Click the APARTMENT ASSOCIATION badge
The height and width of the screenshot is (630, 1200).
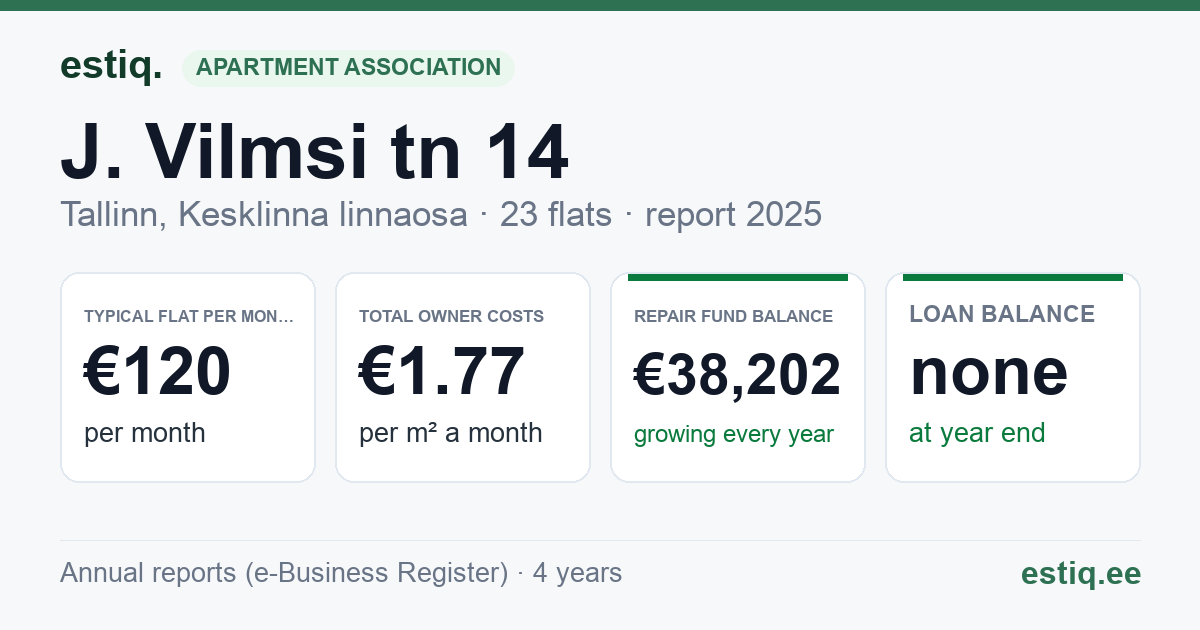[x=348, y=68]
